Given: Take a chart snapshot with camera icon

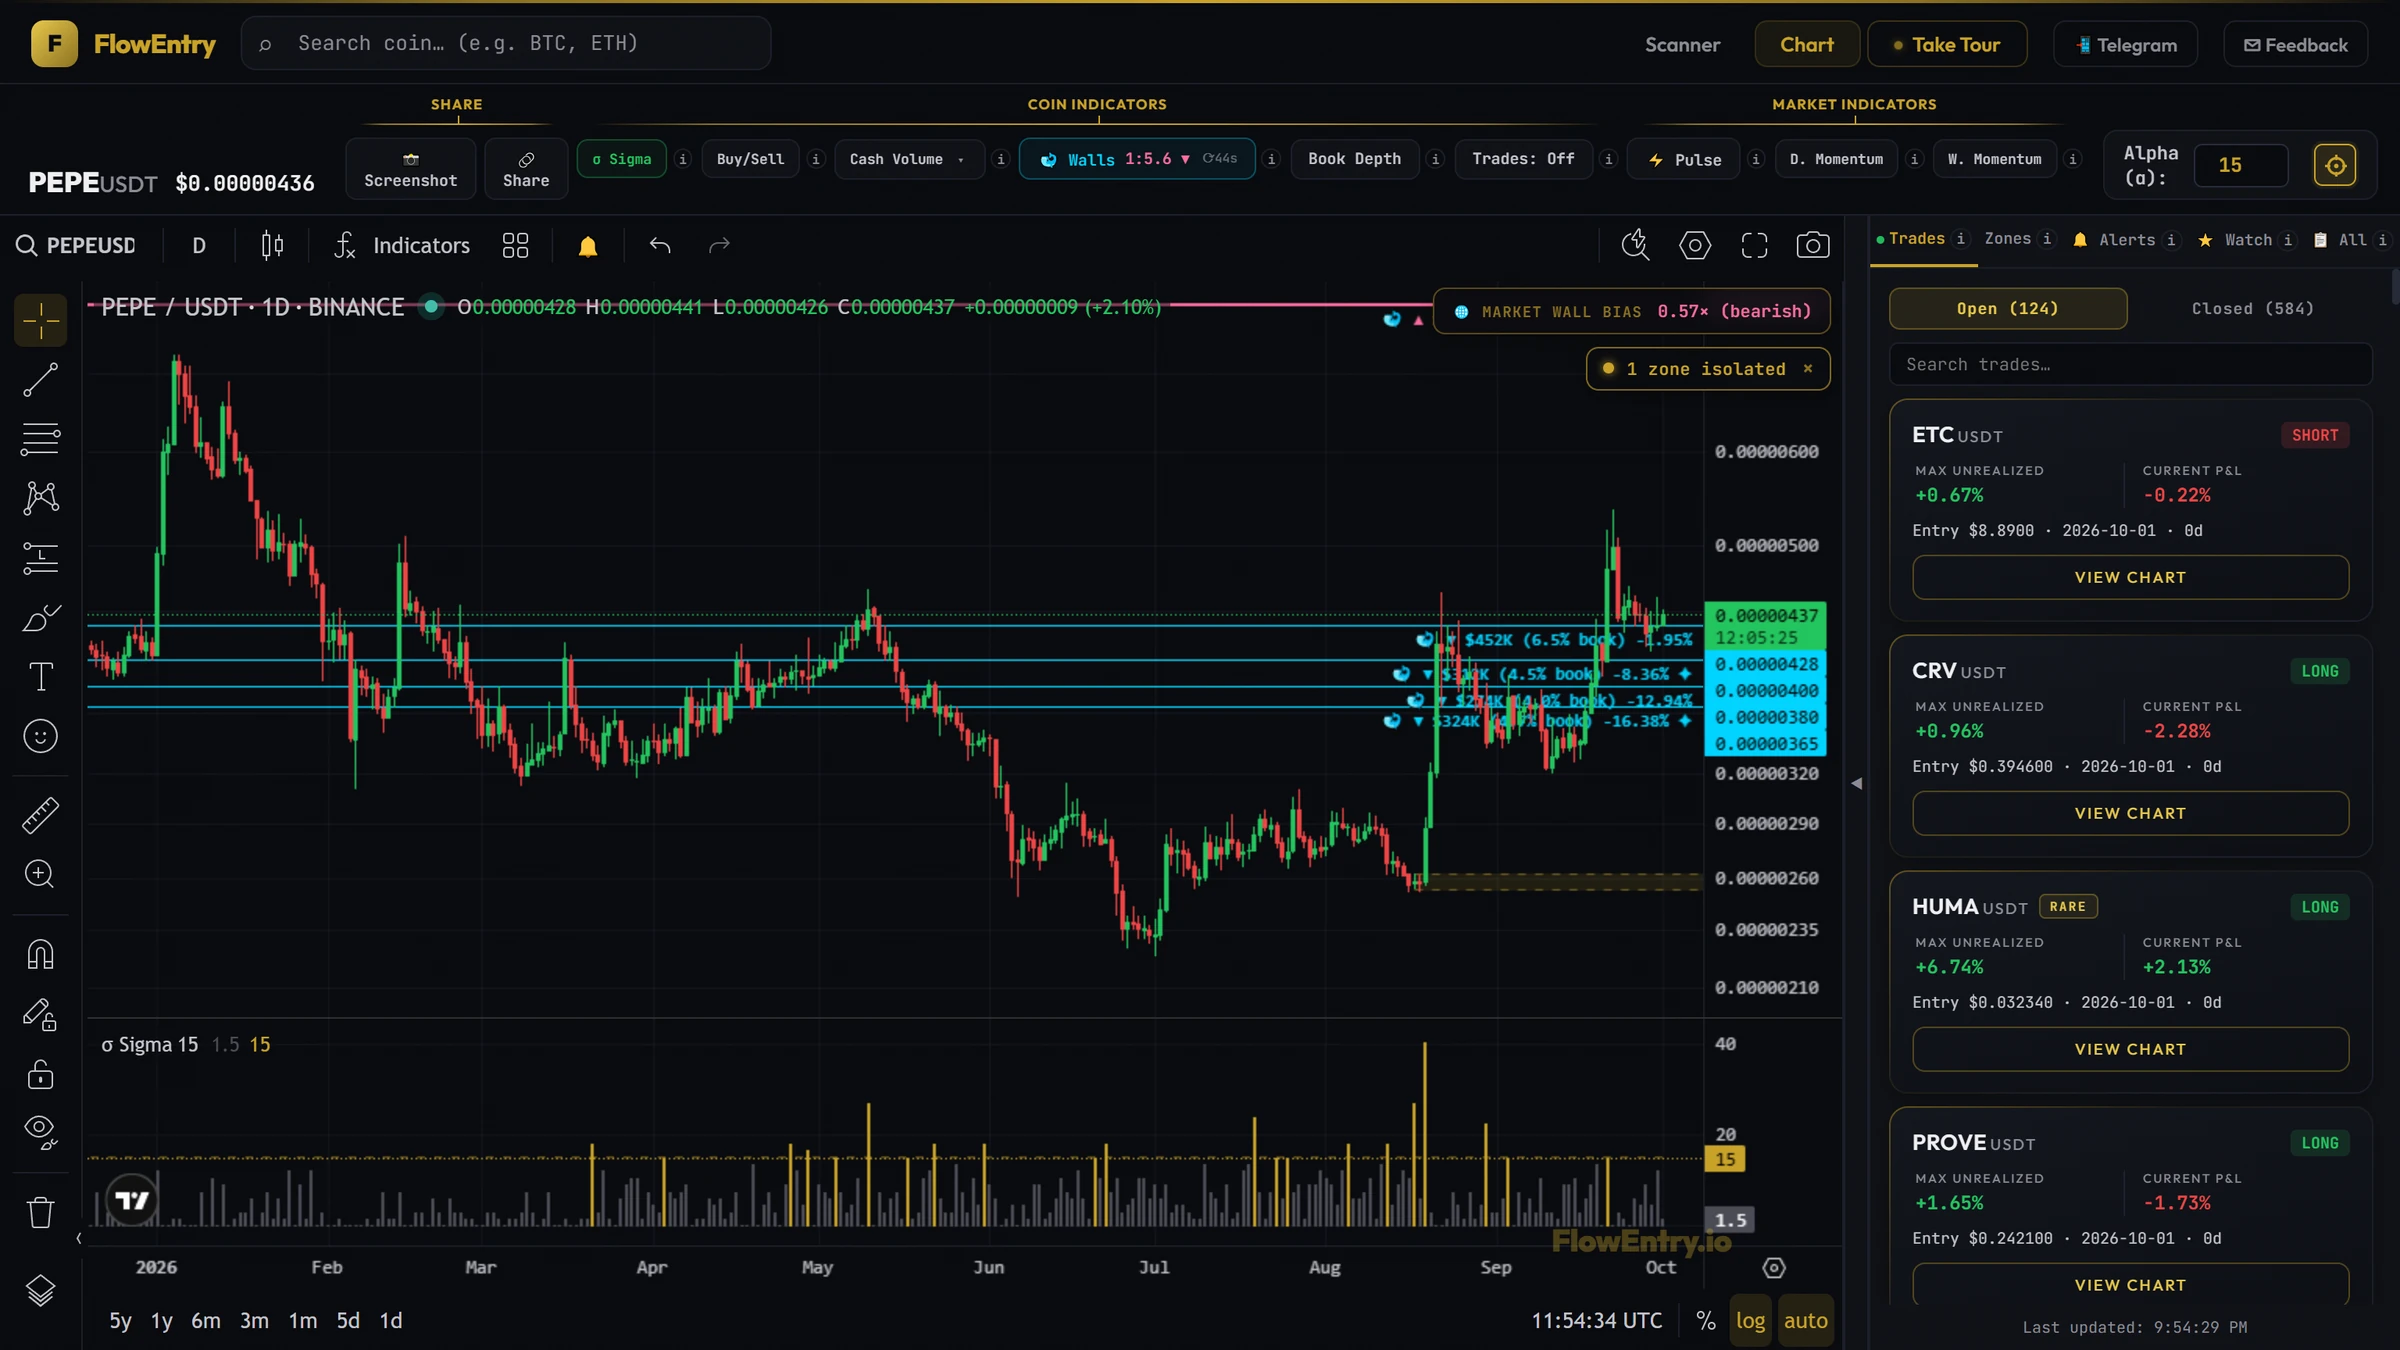Looking at the screenshot, I should click(x=1813, y=245).
